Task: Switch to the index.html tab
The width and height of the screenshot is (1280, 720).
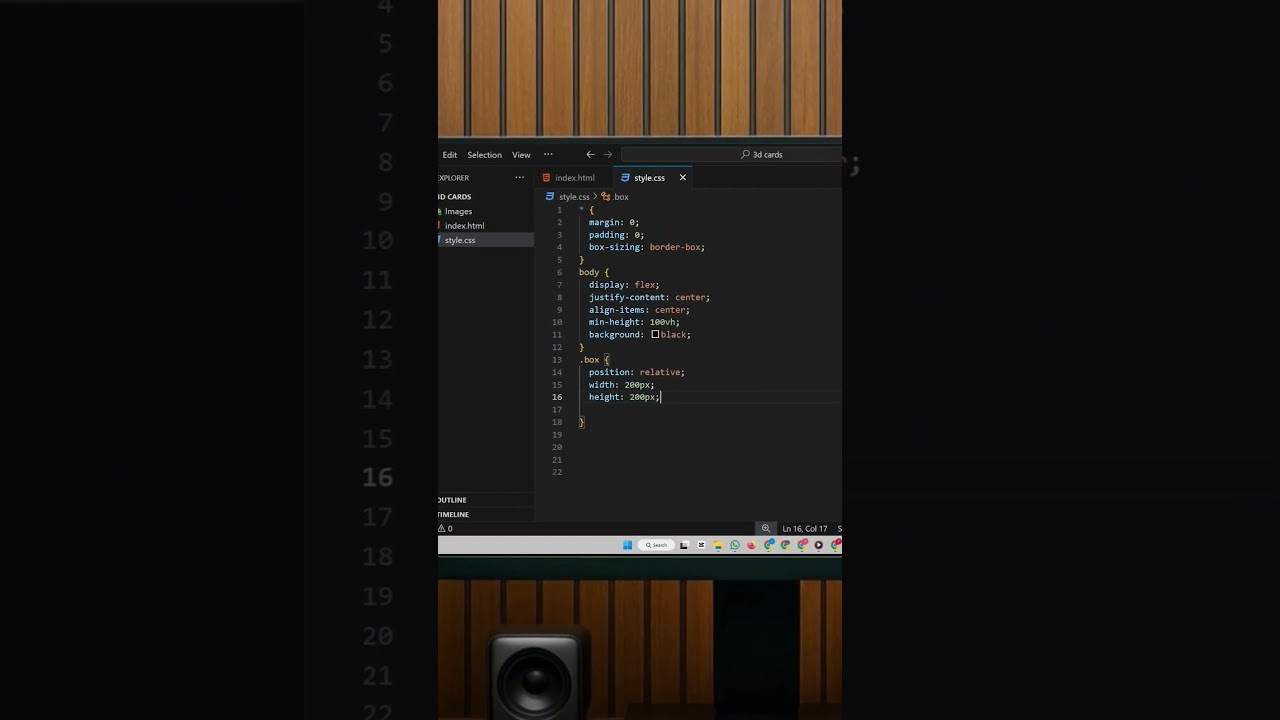Action: click(x=574, y=178)
